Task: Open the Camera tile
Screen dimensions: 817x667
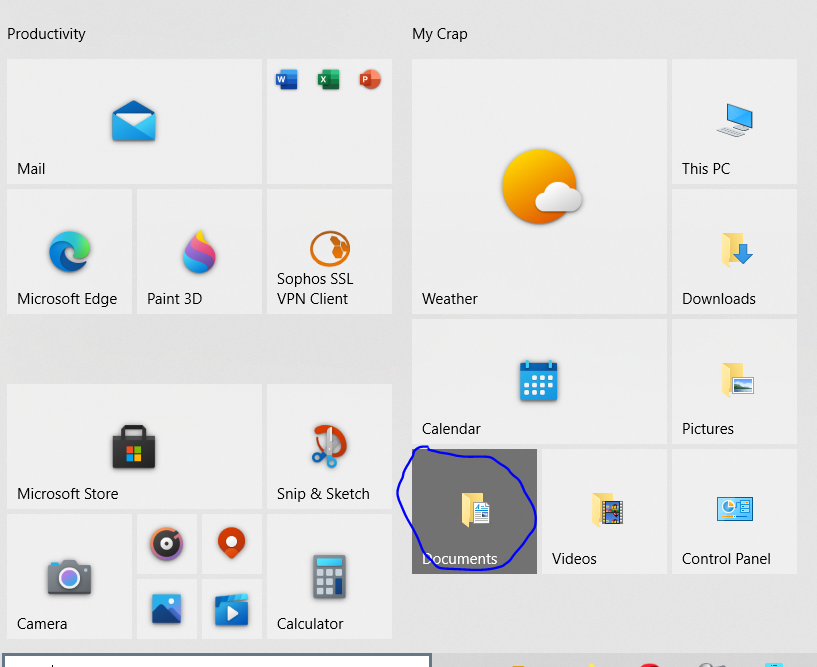Action: pyautogui.click(x=69, y=576)
